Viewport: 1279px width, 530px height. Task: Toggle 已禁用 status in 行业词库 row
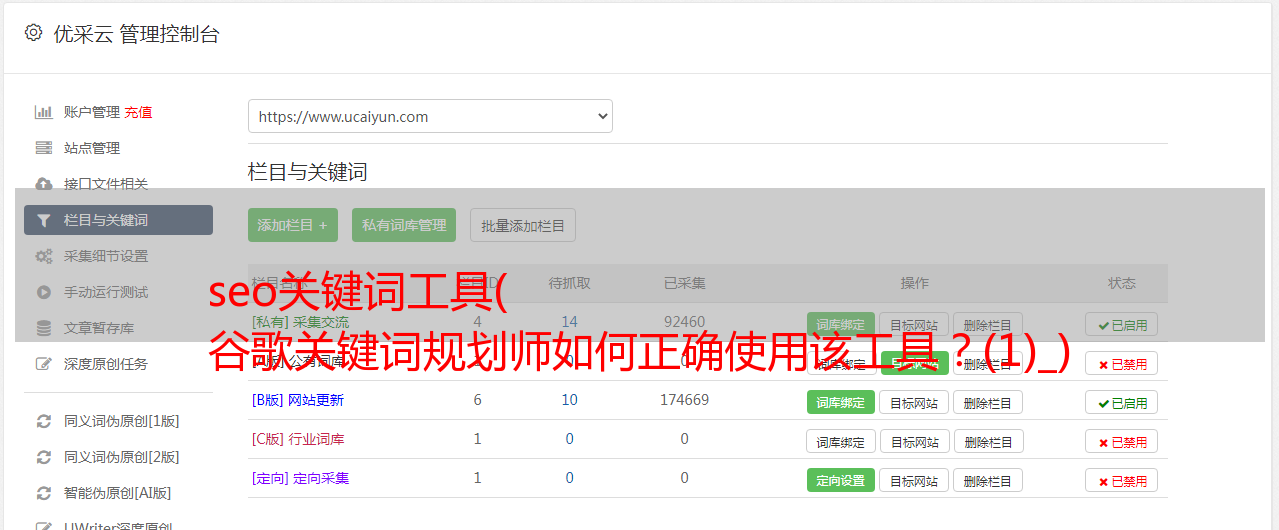[1122, 441]
